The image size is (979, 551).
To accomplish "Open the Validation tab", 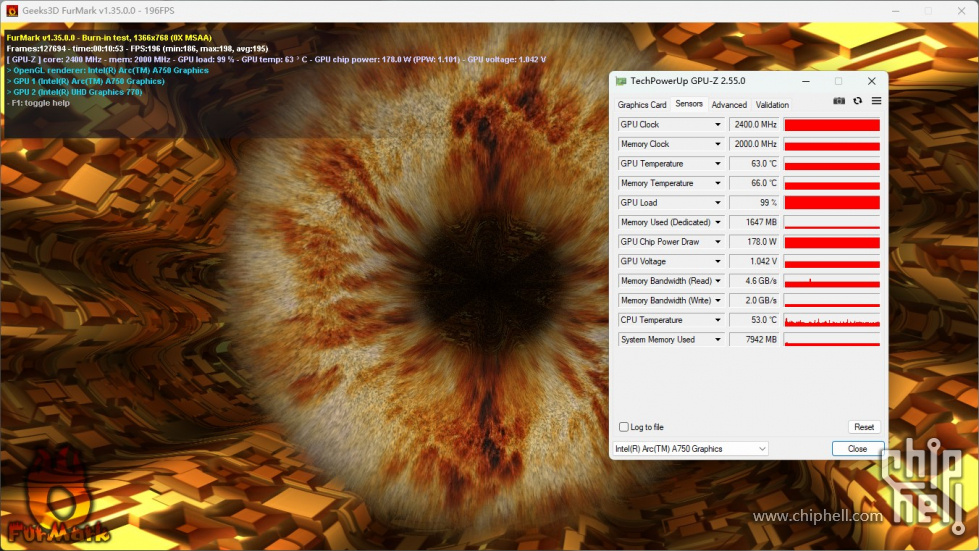I will (772, 105).
